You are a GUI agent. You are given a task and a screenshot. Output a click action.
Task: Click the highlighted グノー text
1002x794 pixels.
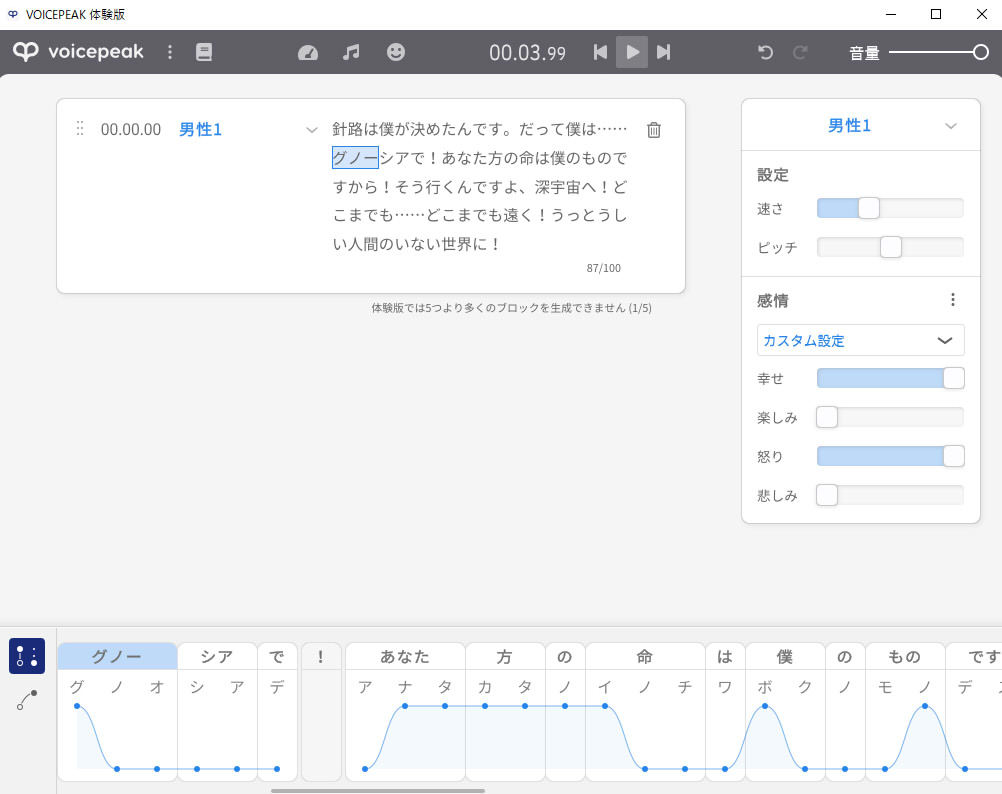[x=355, y=158]
